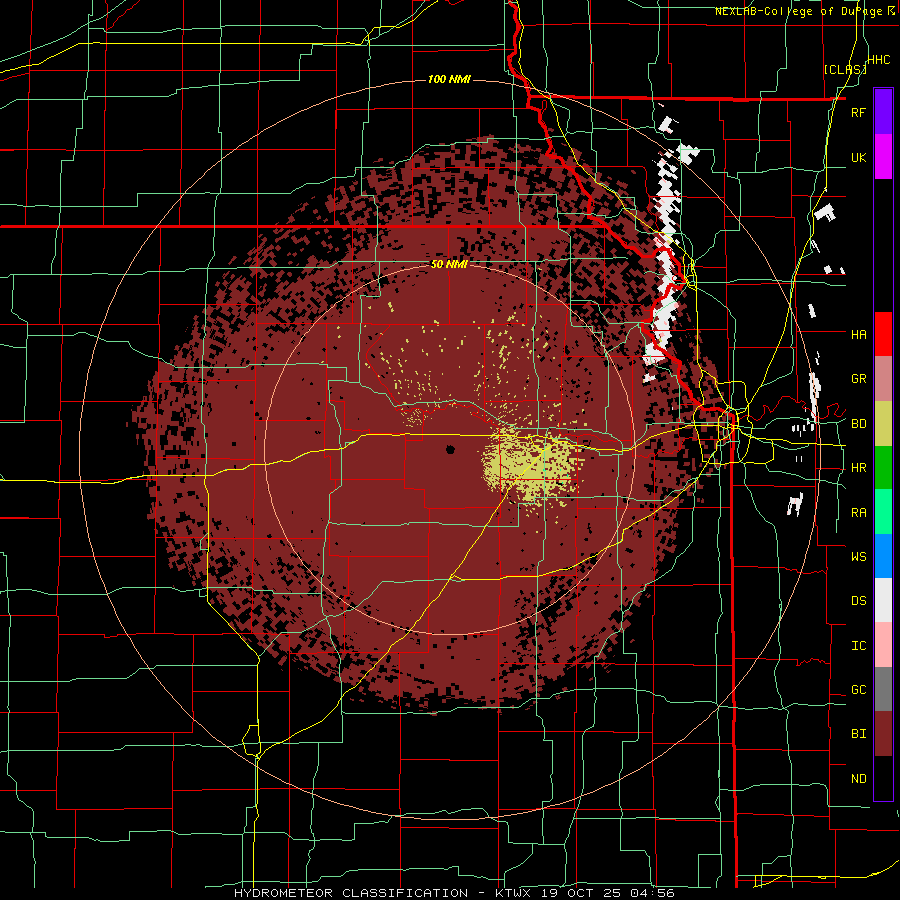
Task: Click the DS white legend swatch
Action: click(883, 600)
